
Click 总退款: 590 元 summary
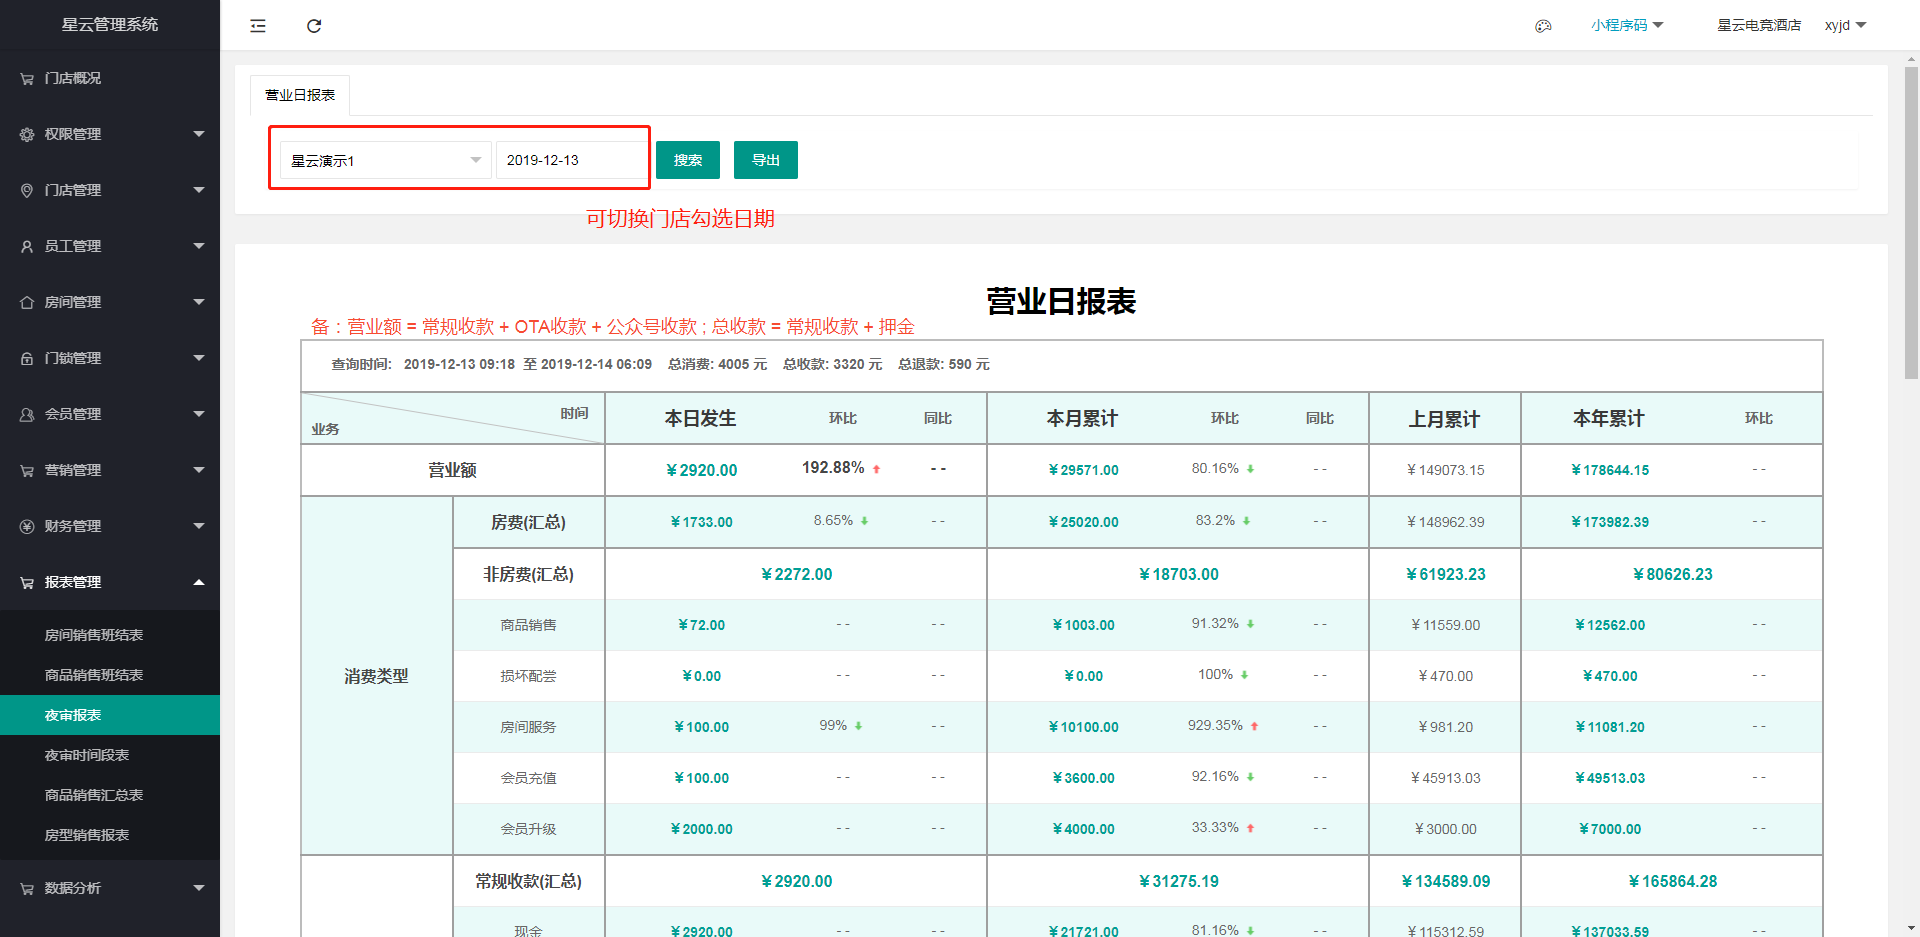[944, 365]
